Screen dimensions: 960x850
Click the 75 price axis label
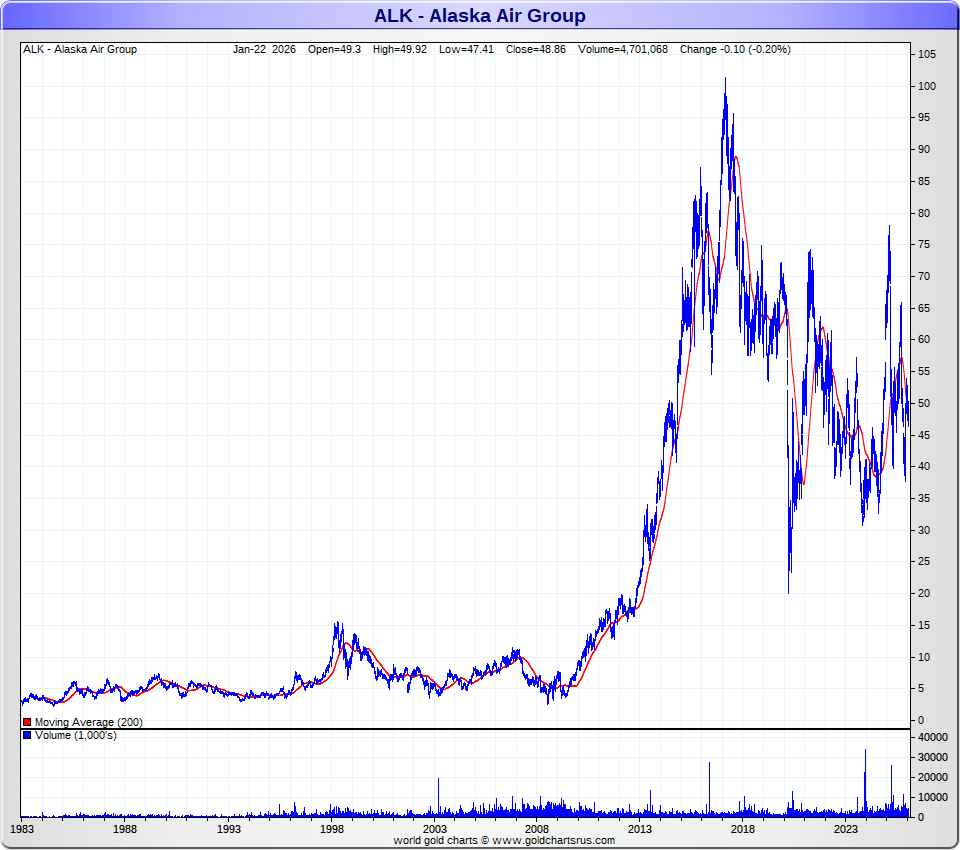pyautogui.click(x=924, y=244)
